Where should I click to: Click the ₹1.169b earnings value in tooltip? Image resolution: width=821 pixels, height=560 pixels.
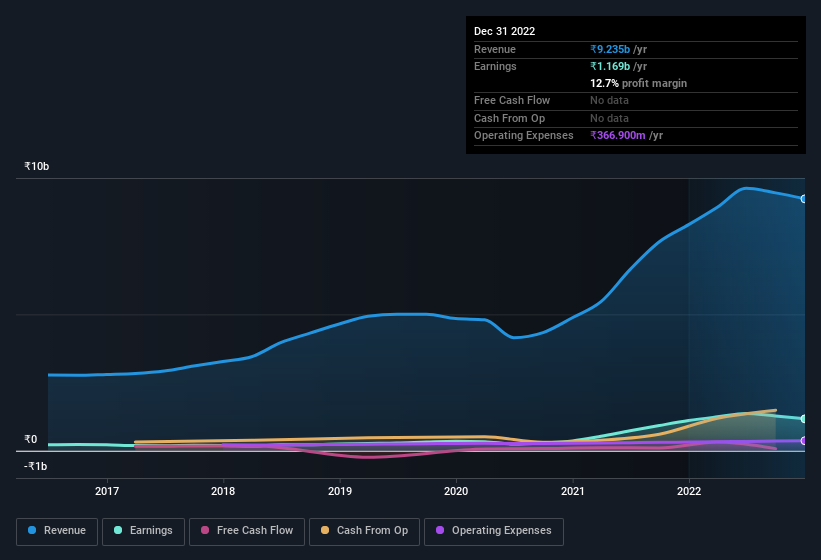(610, 66)
